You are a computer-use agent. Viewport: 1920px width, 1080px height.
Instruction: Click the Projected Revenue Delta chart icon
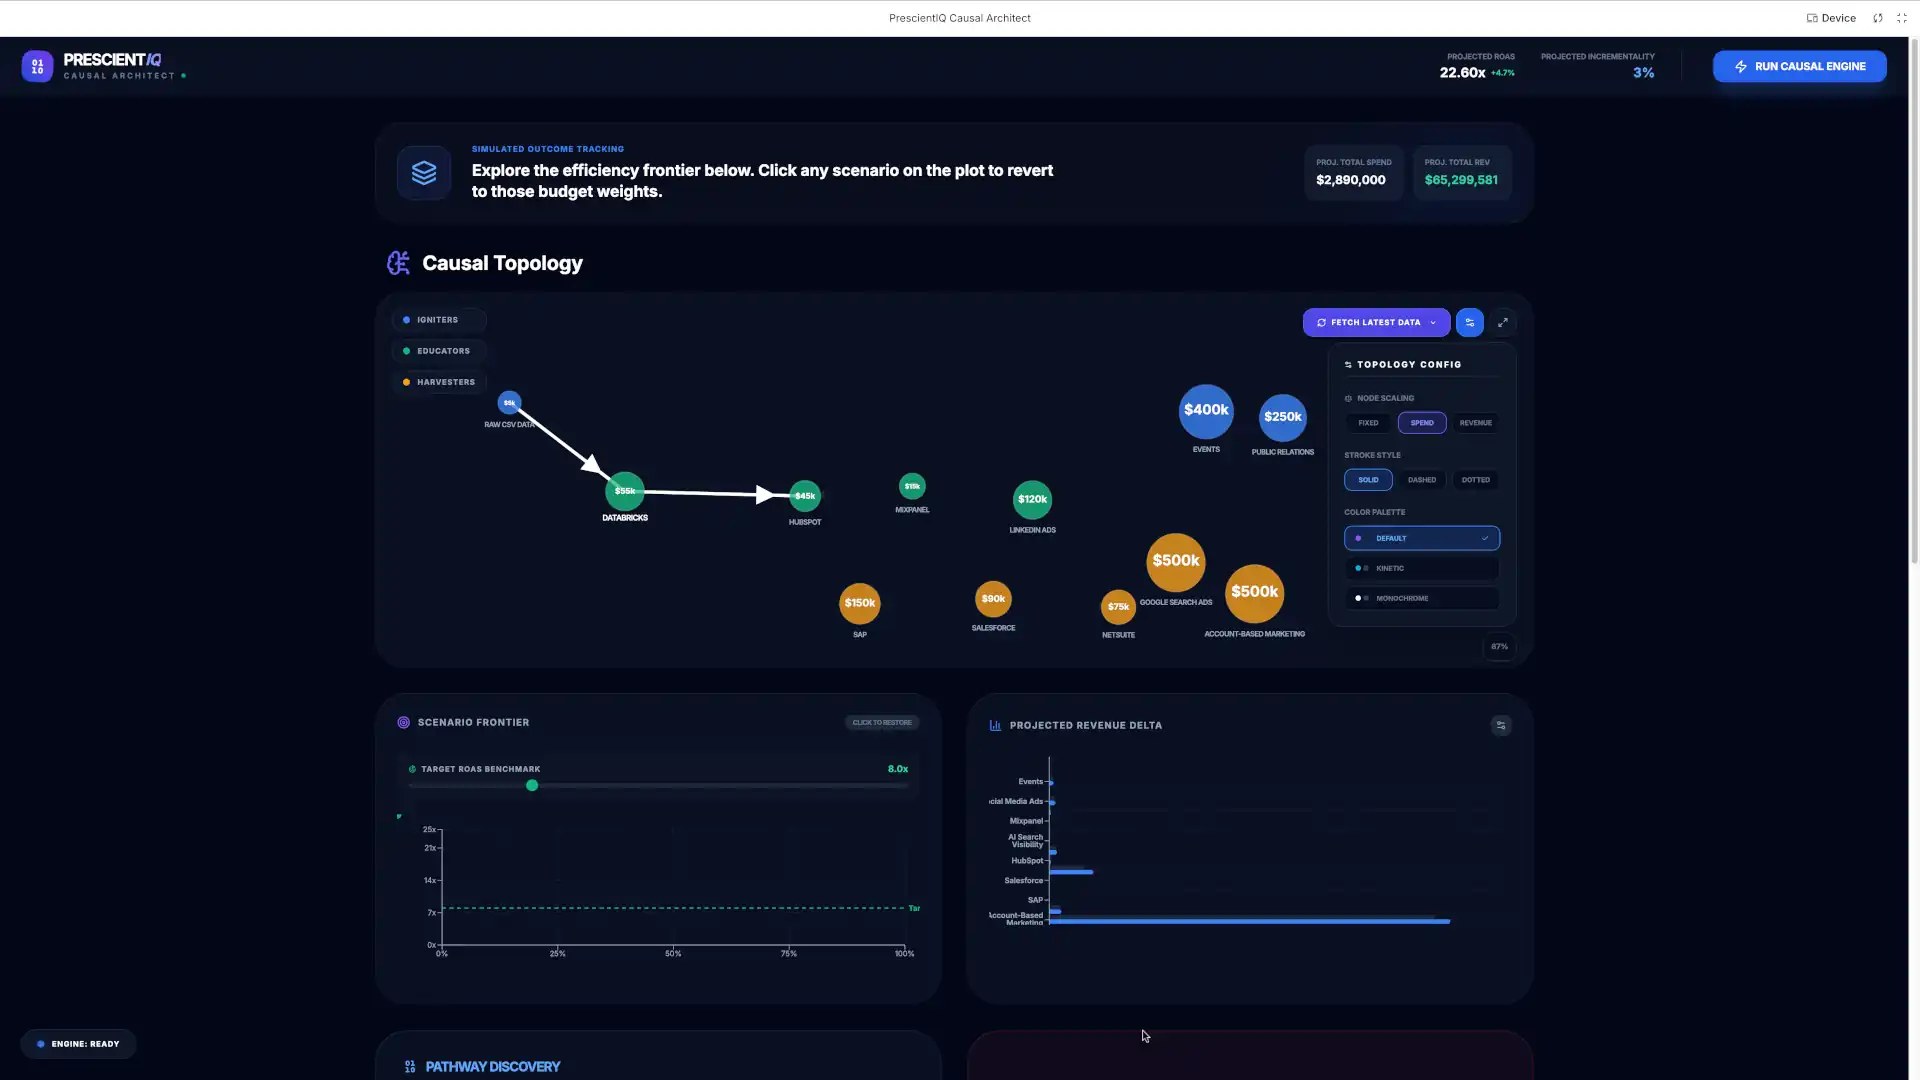pos(995,725)
